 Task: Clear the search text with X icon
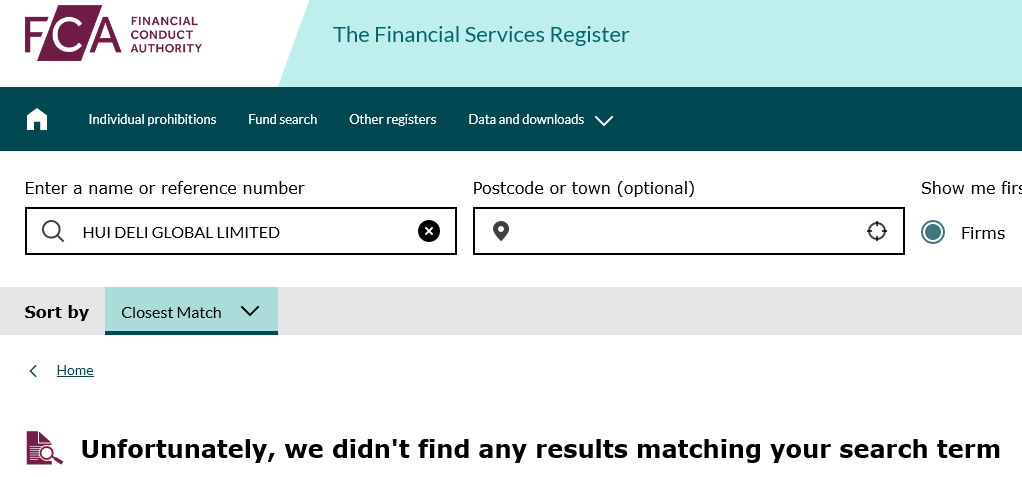429,231
